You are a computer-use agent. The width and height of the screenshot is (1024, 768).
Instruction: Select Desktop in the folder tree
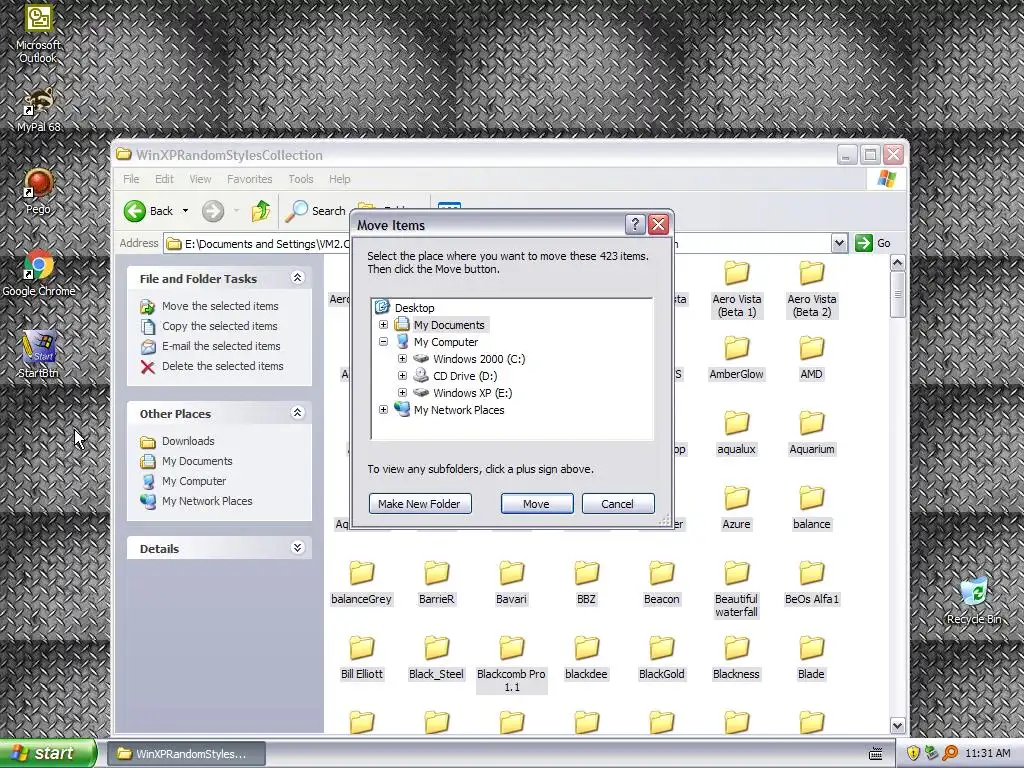tap(414, 308)
